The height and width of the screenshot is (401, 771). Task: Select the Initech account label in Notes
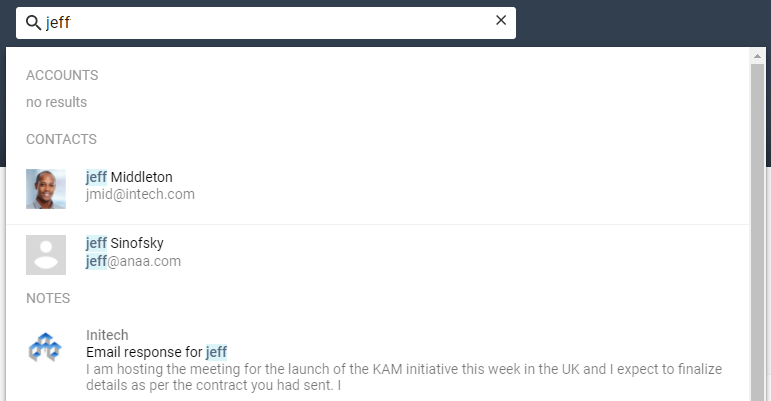[107, 335]
